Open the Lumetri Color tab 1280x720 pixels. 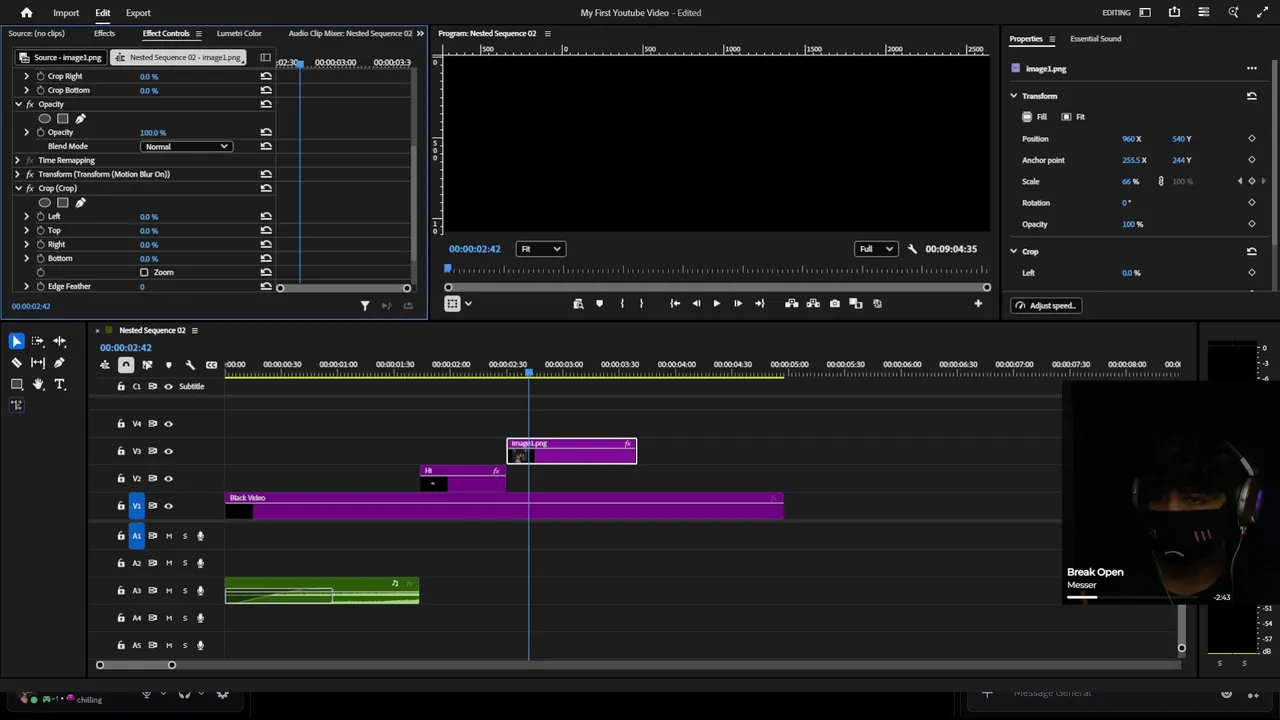coord(239,33)
